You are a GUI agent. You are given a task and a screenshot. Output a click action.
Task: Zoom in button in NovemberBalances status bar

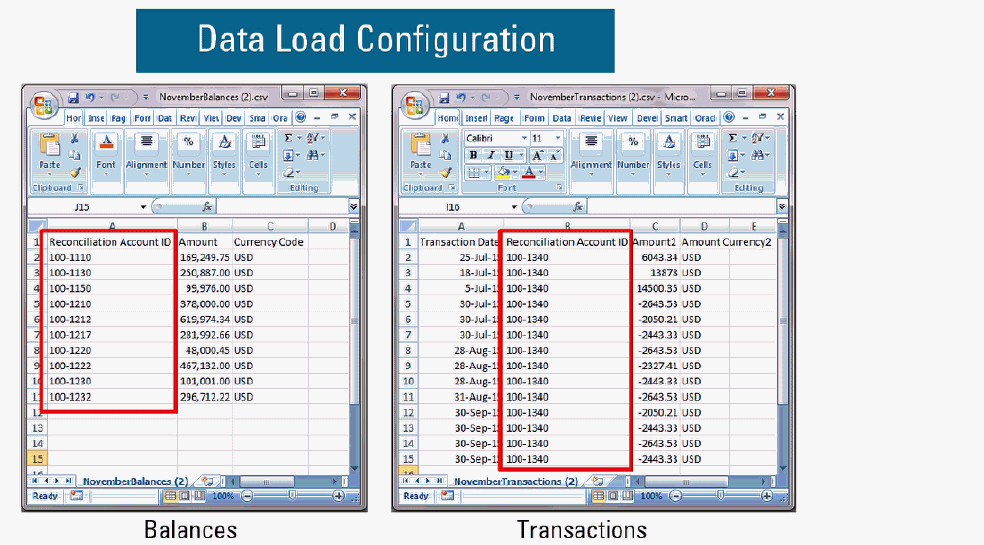tap(339, 496)
